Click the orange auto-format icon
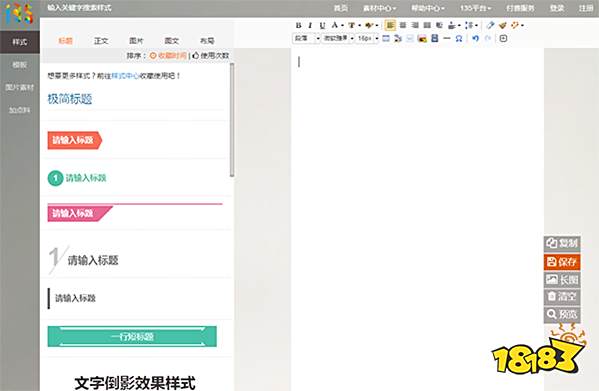This screenshot has height=391, width=599. 516,25
